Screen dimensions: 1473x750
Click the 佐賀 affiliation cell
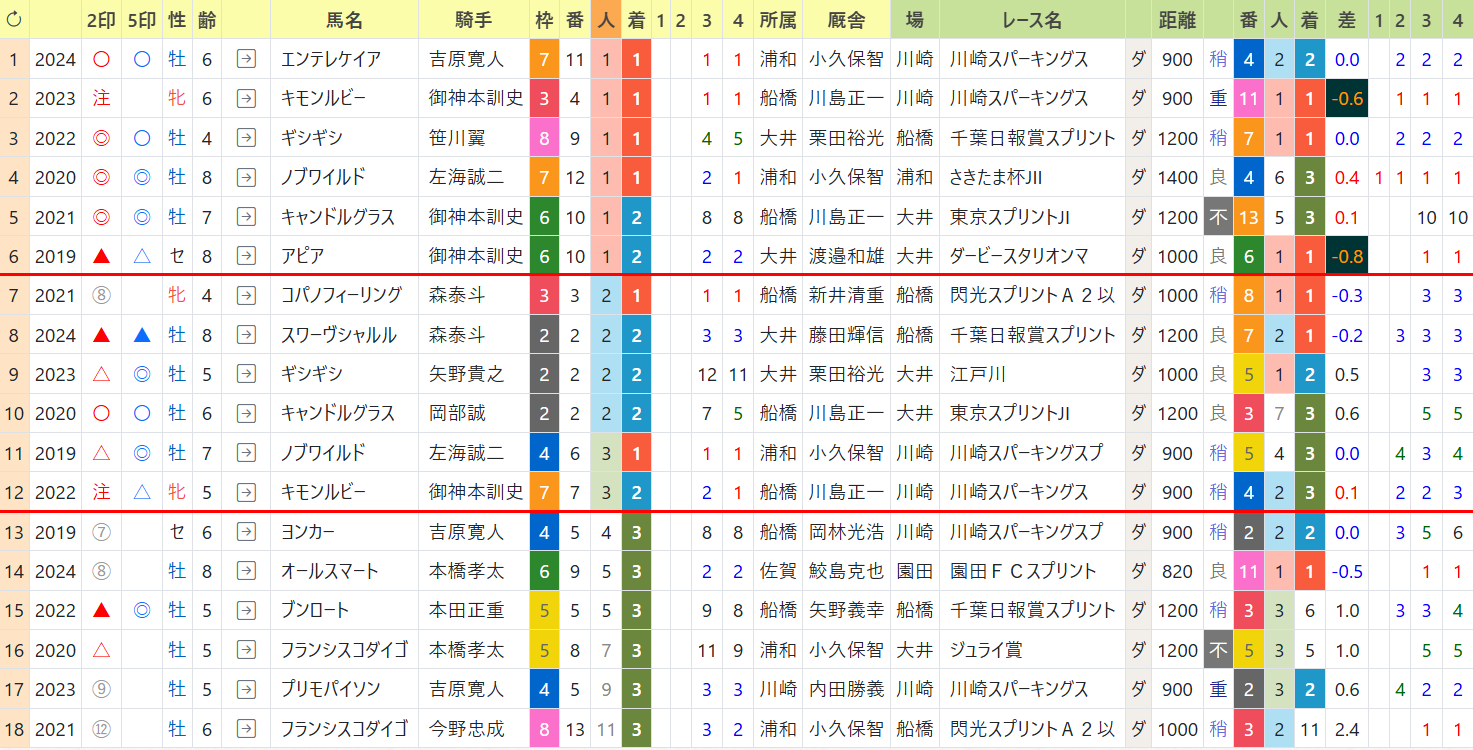777,571
